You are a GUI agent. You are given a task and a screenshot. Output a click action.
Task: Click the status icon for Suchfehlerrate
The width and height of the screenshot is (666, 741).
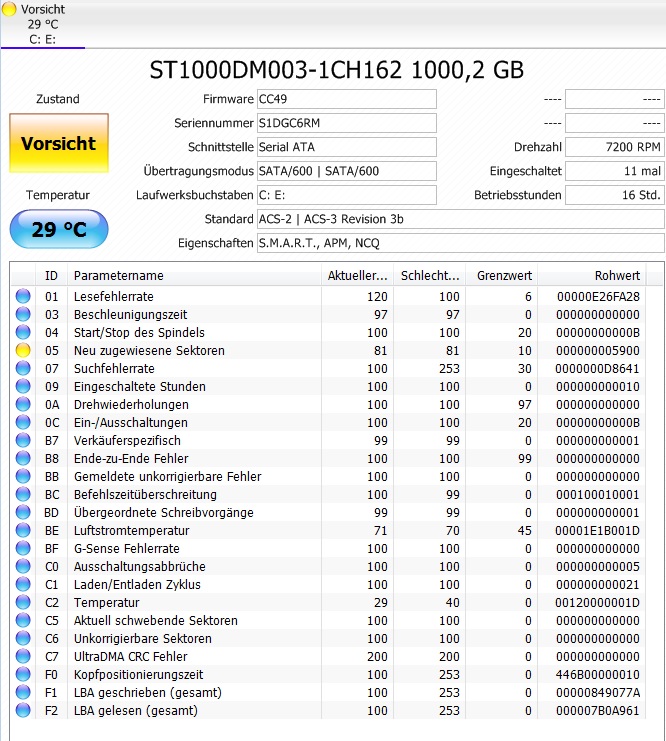pos(23,368)
